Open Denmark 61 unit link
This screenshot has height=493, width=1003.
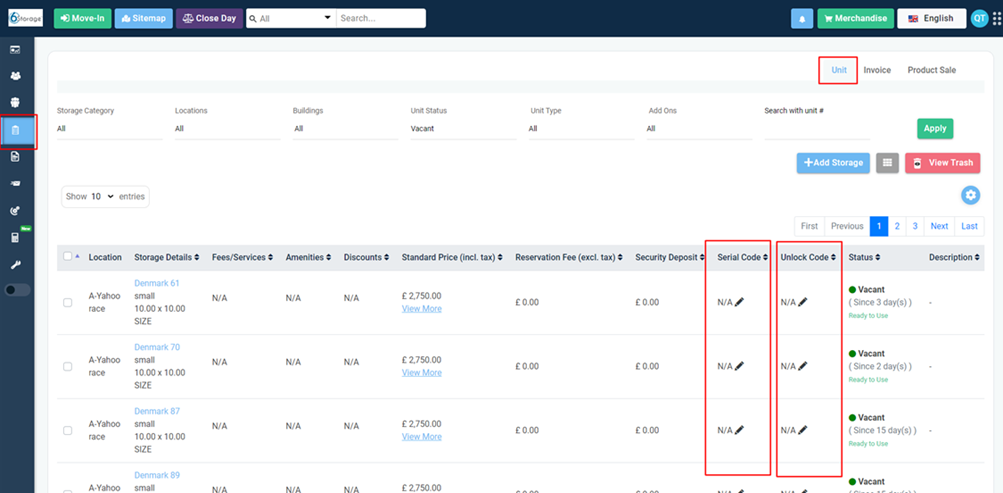click(157, 283)
